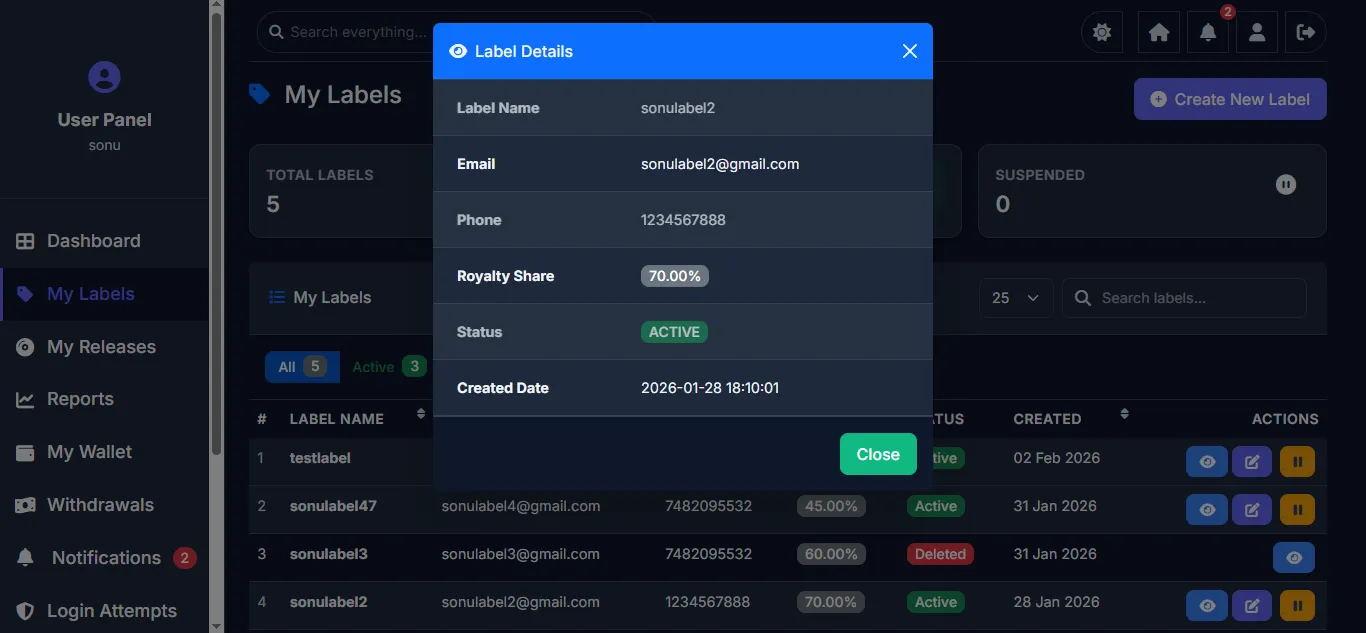Go to home via house icon
This screenshot has height=633, width=1366.
(x=1159, y=33)
